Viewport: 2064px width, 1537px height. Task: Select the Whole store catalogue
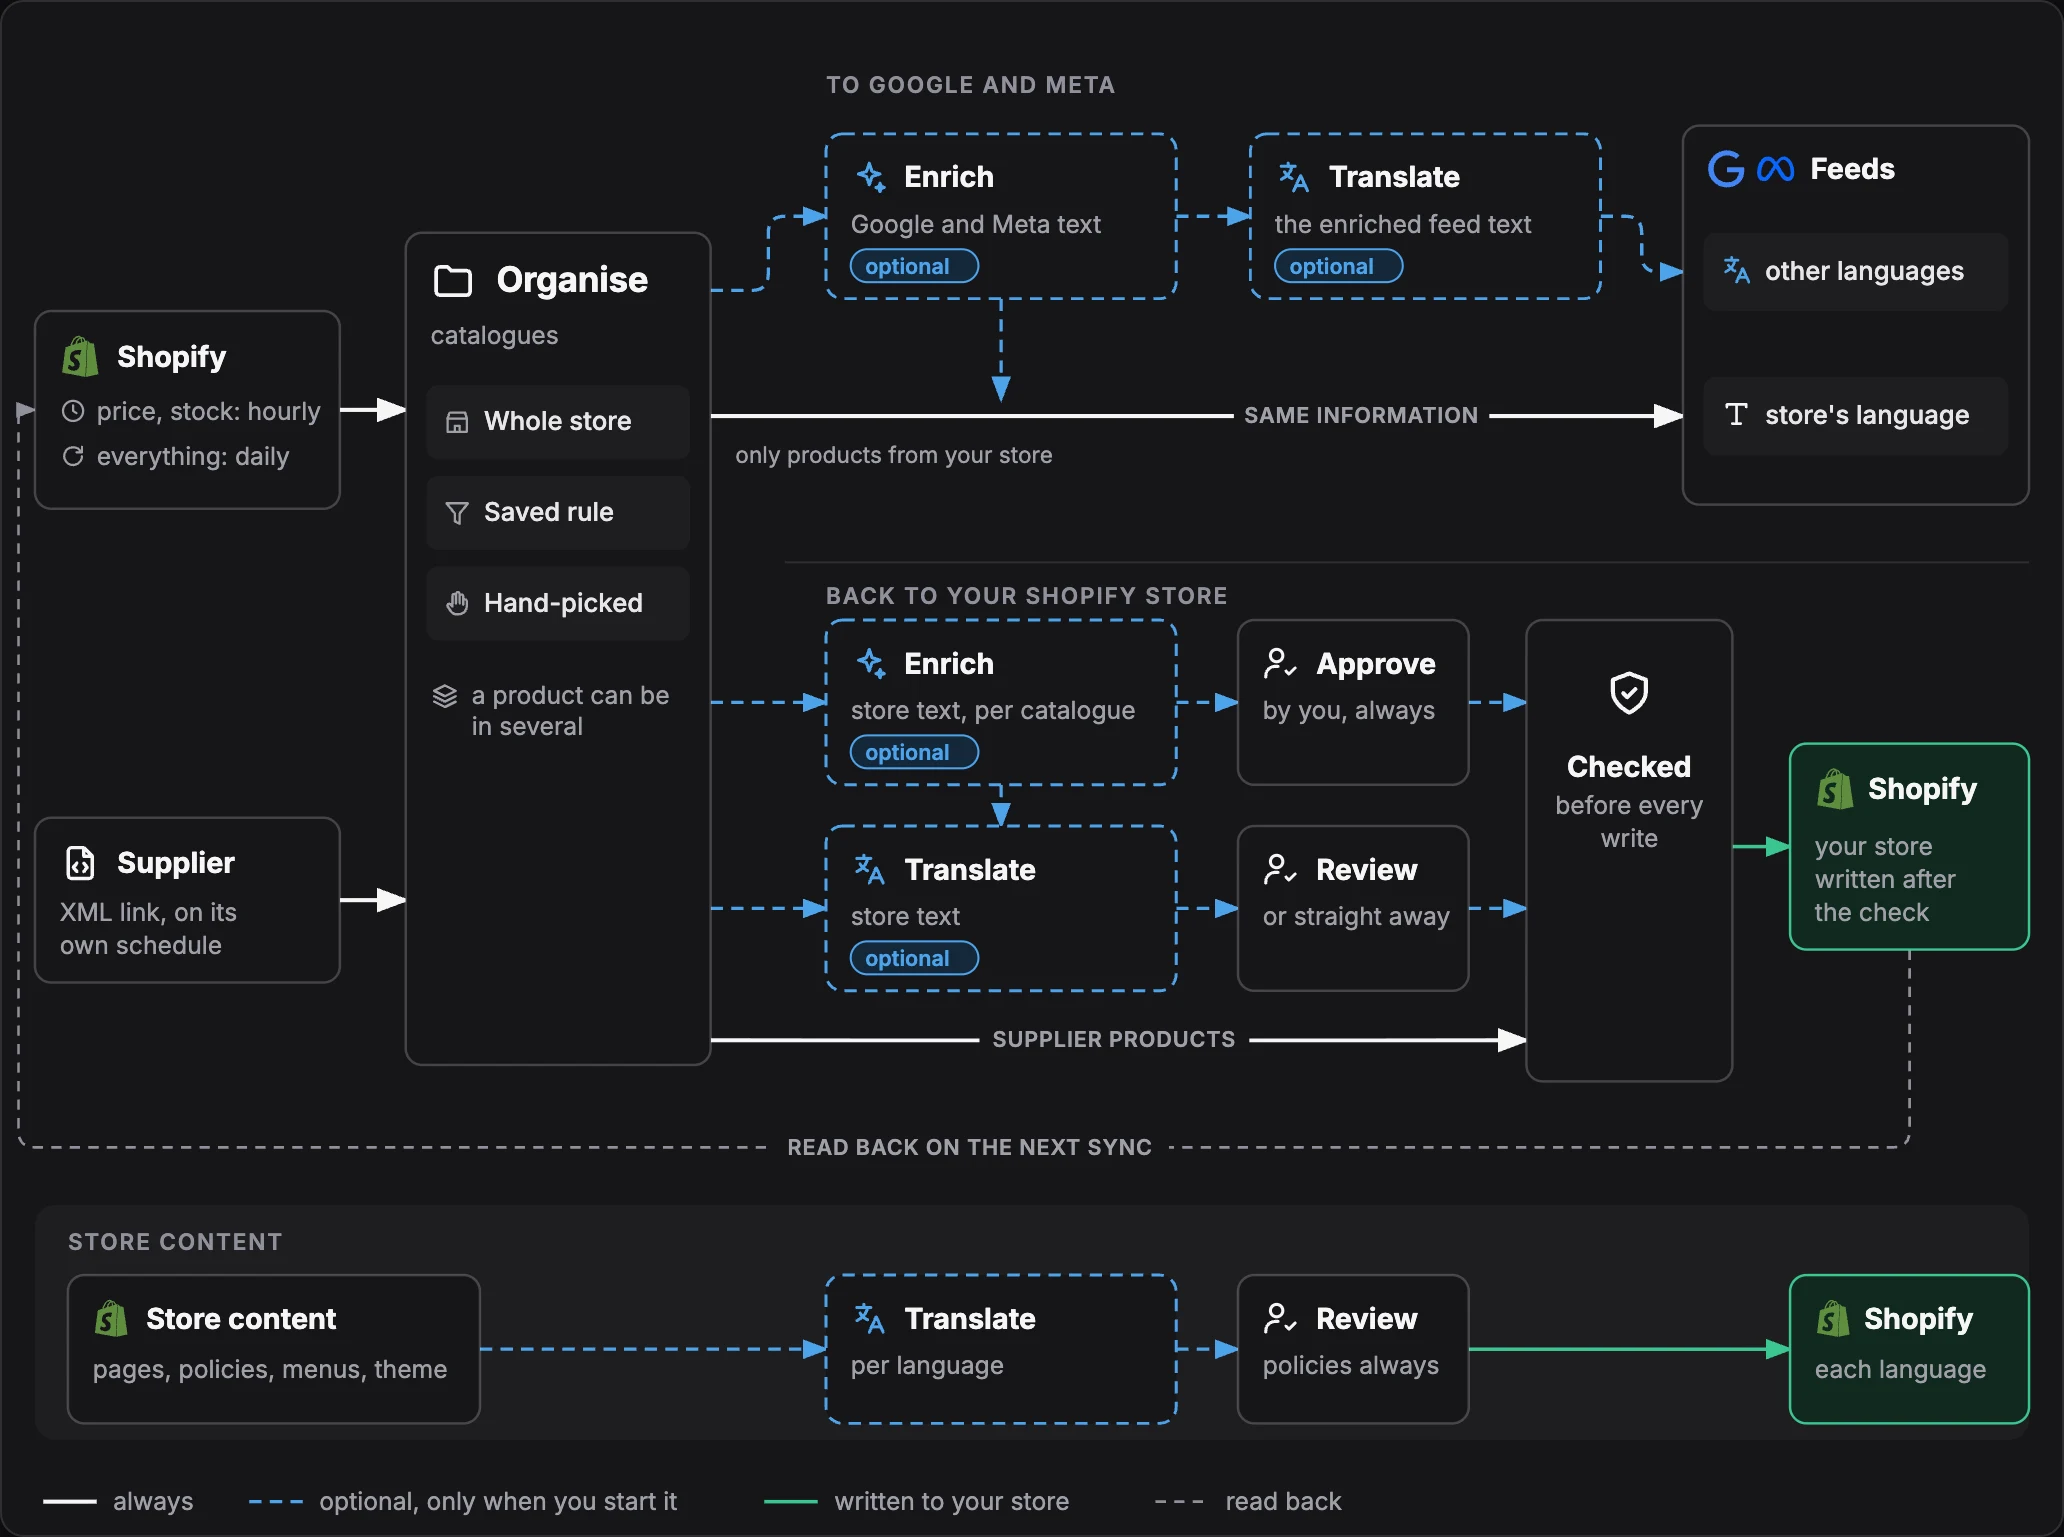(558, 422)
